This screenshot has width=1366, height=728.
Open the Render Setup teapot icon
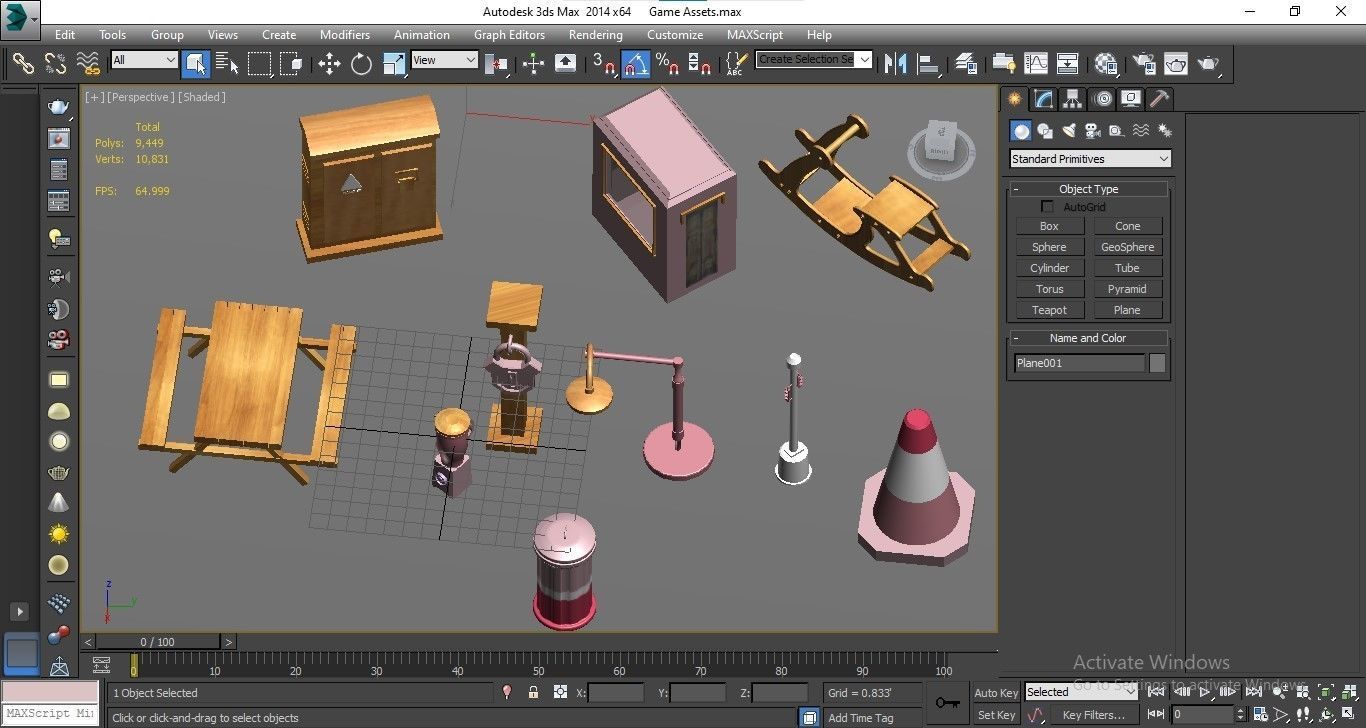(x=1143, y=64)
